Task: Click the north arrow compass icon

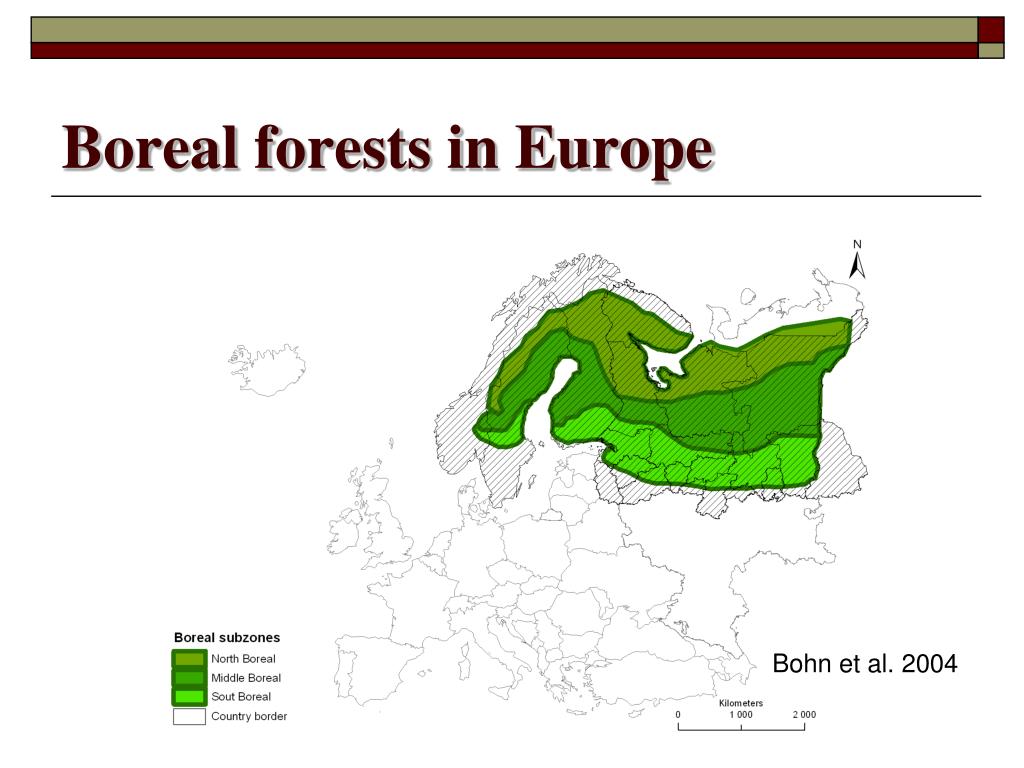Action: point(857,259)
